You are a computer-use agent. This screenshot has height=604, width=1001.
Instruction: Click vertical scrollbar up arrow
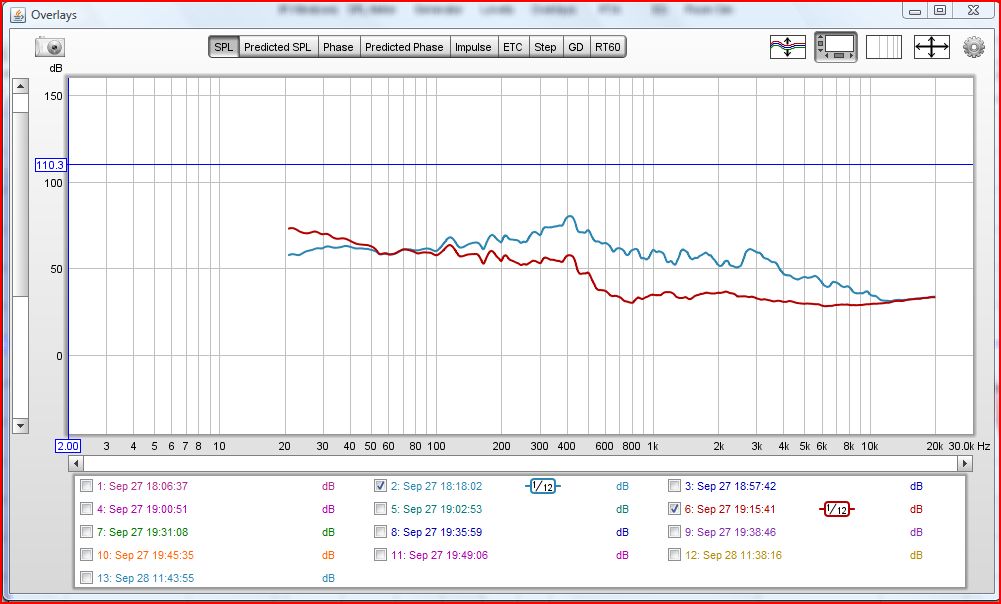click(20, 86)
